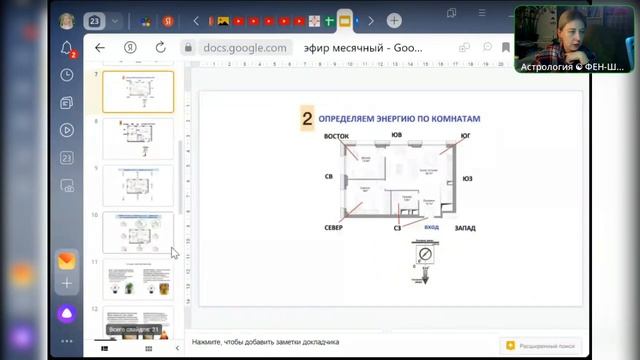
Task: Click the ЮЗ label on the slide
Action: point(467,179)
